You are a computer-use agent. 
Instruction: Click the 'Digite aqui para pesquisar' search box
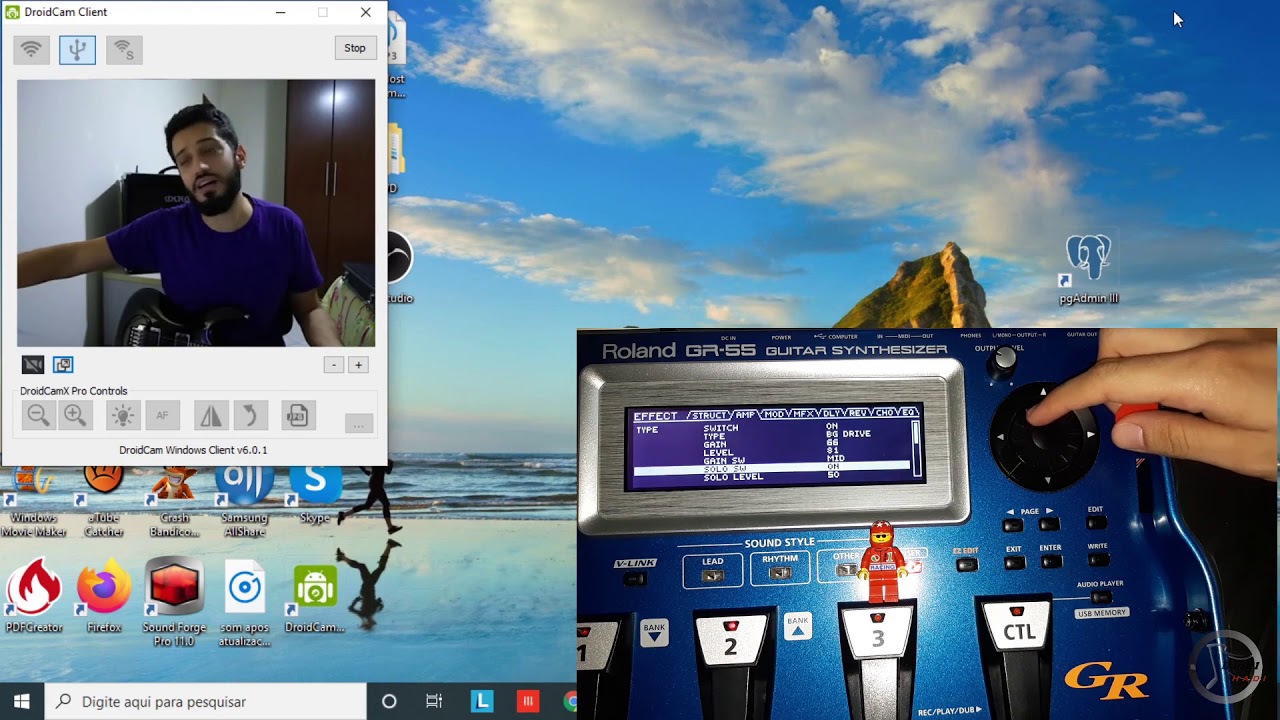206,702
